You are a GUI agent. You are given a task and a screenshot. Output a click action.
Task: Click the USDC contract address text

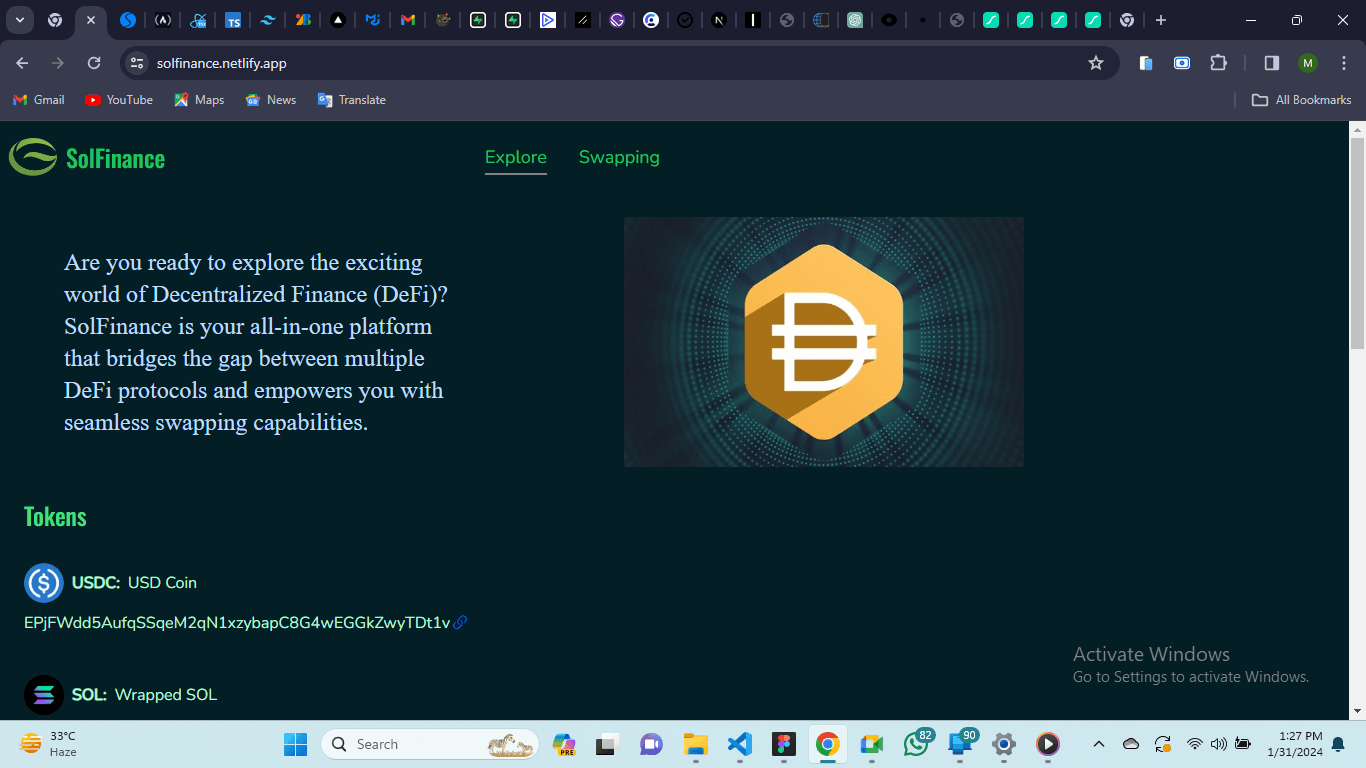237,622
